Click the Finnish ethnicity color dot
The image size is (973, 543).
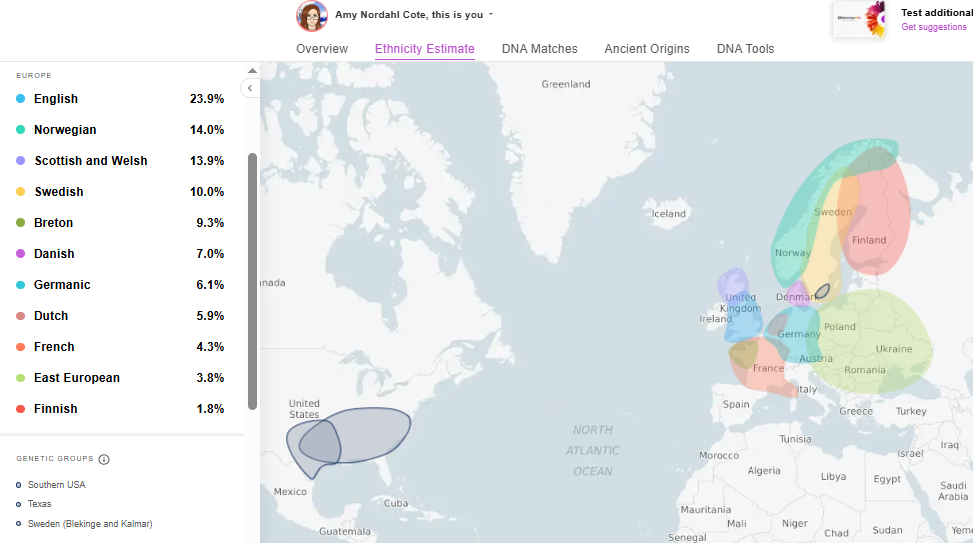pos(20,409)
